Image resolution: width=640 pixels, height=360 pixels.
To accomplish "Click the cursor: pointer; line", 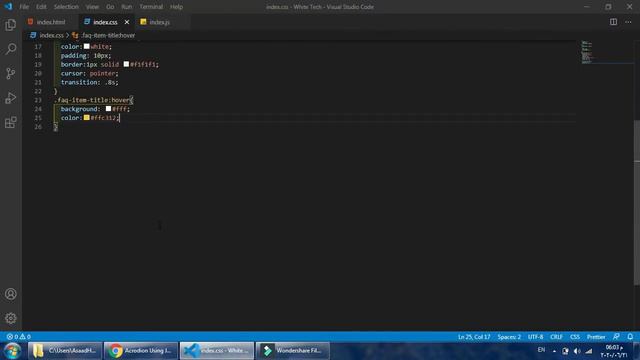I will (89, 73).
